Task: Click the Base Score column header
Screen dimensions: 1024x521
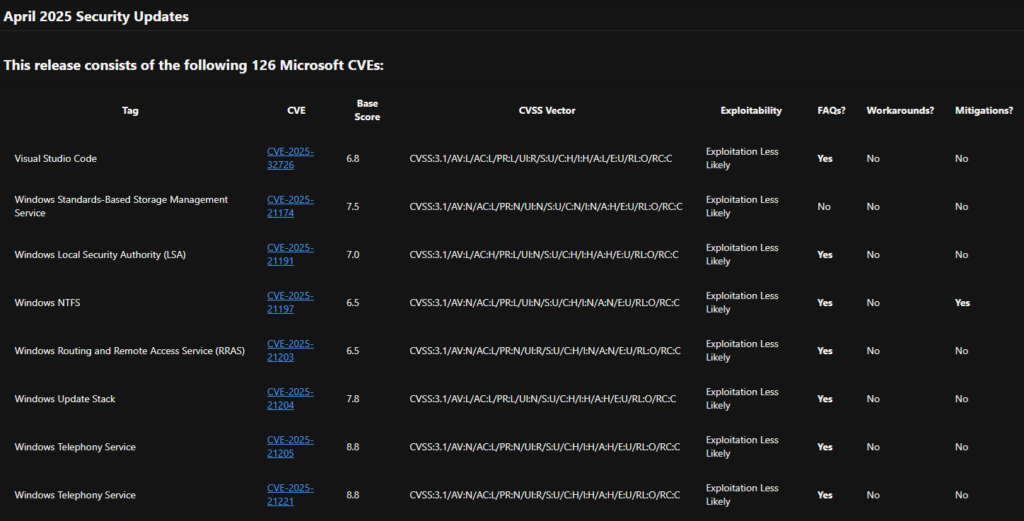Action: pyautogui.click(x=367, y=110)
